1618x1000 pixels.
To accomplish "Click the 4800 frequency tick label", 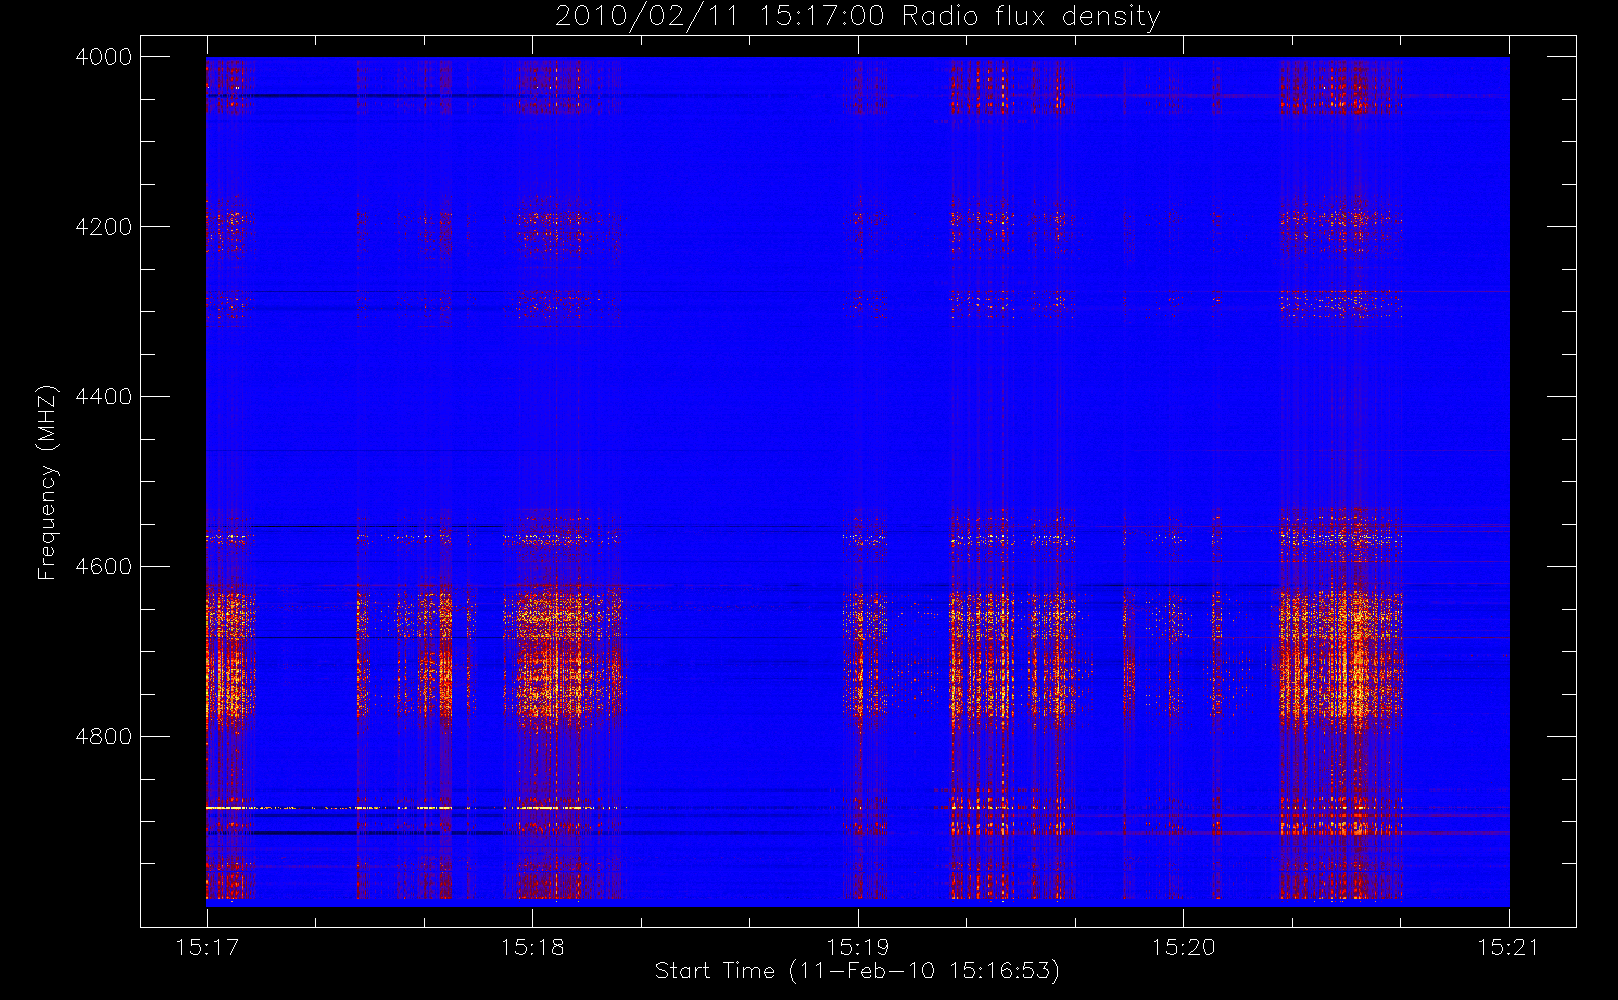I will coord(104,737).
